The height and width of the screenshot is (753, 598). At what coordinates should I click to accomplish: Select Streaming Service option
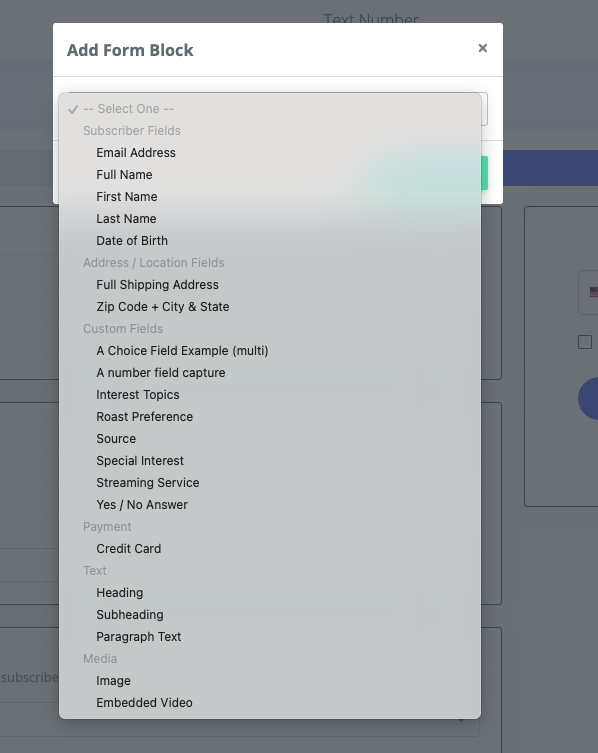pos(270,483)
